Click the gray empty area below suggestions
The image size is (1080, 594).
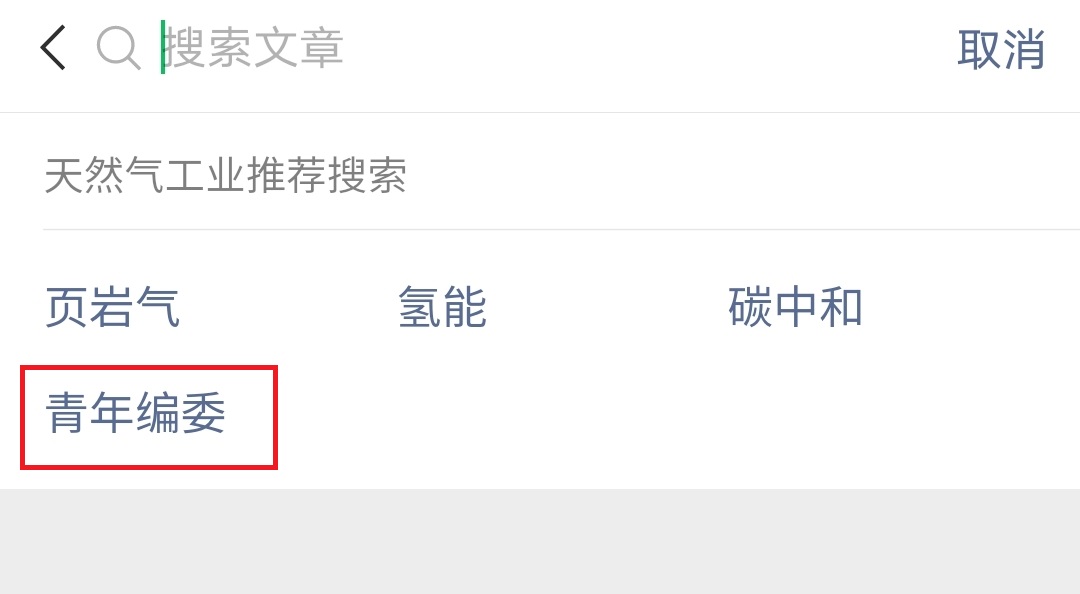[540, 542]
